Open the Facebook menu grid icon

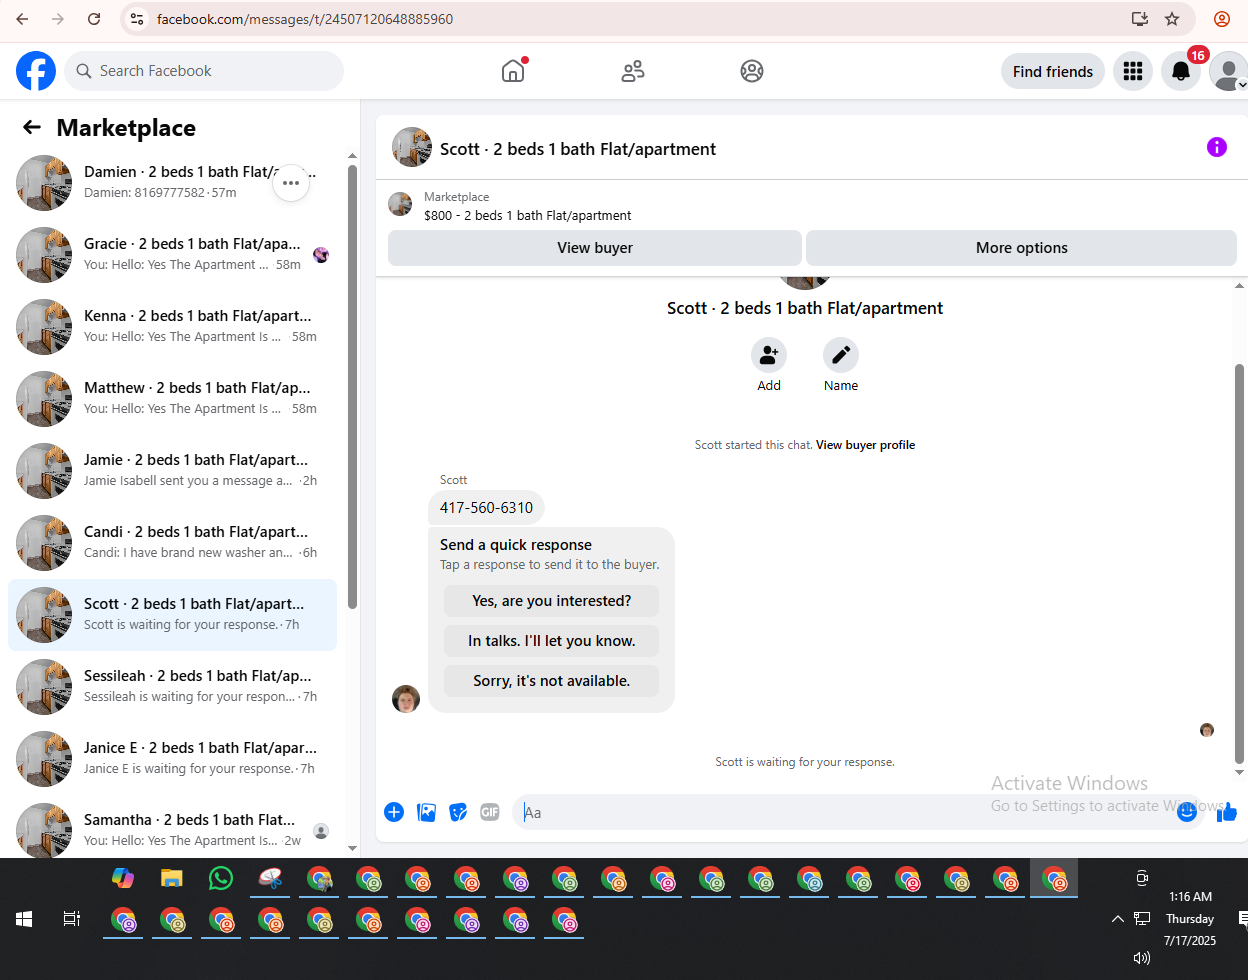tap(1133, 71)
